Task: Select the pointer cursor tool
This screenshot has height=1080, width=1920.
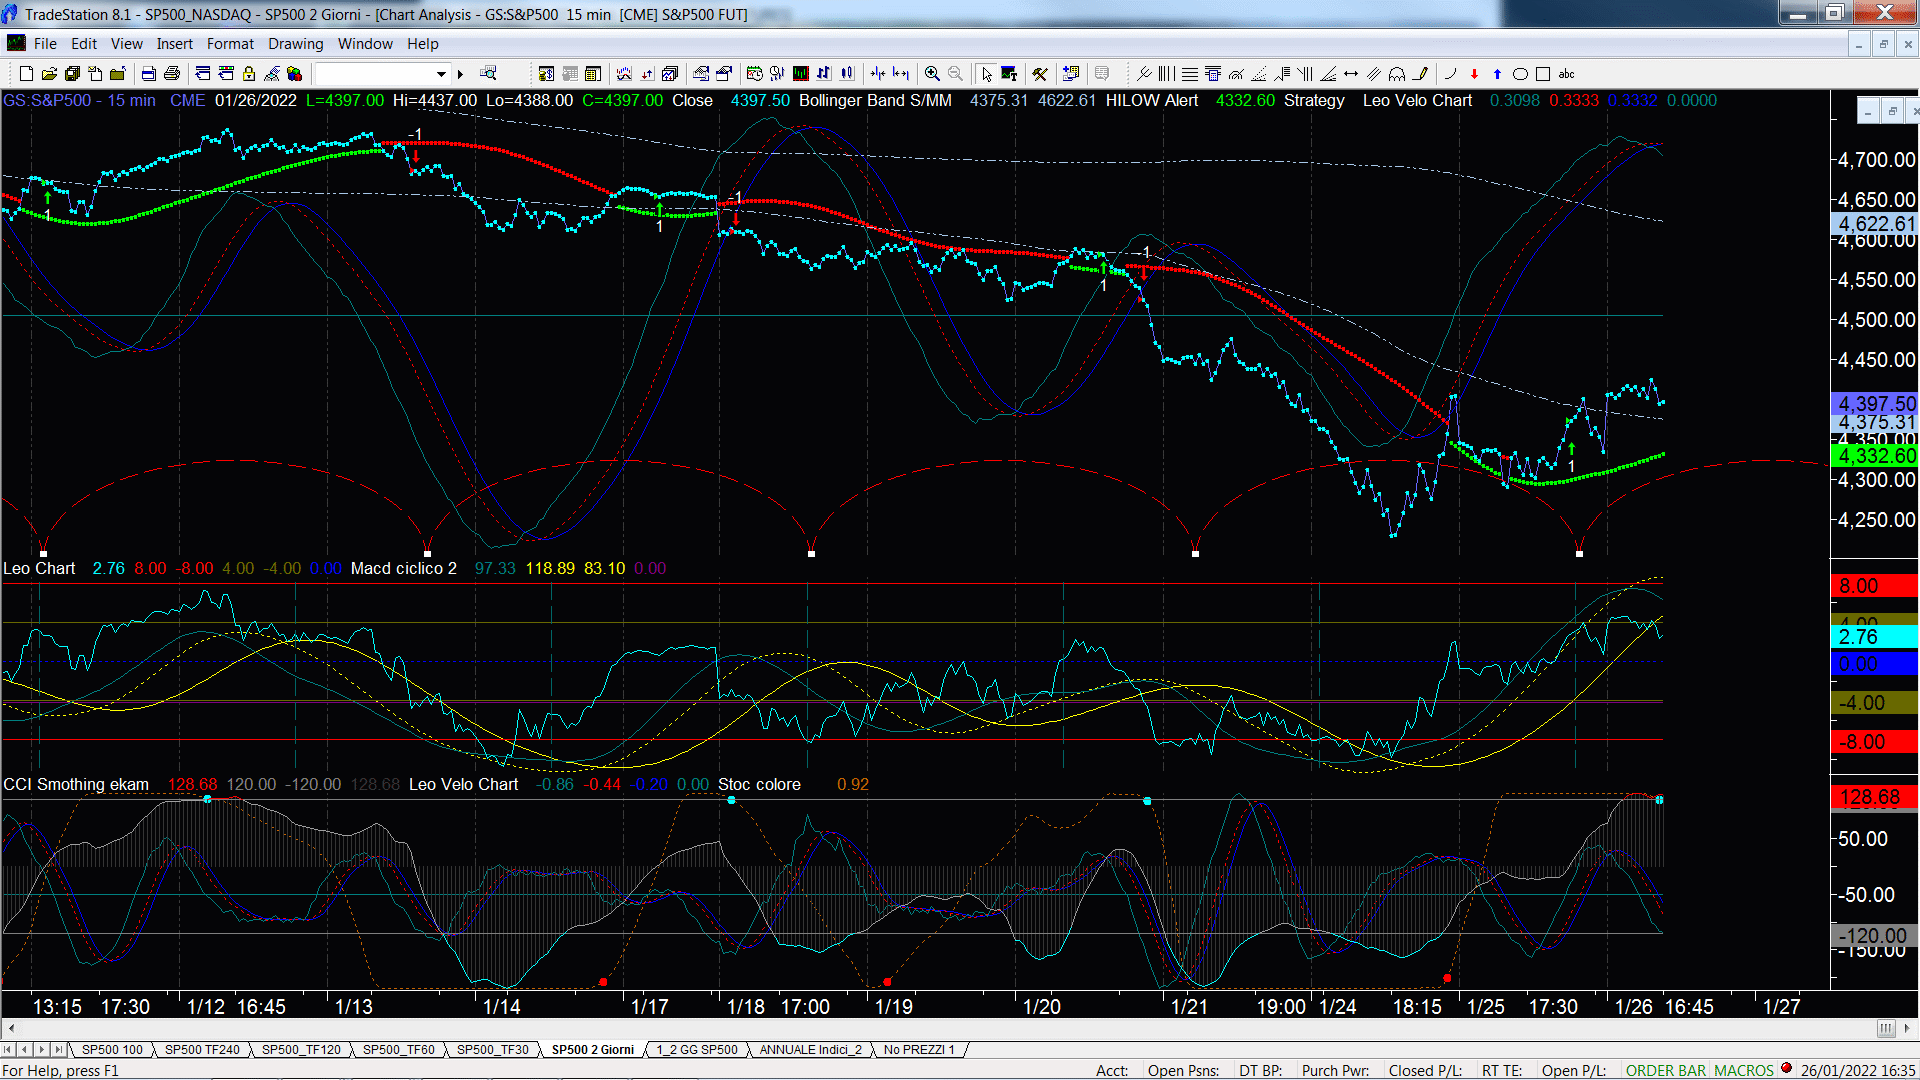Action: click(987, 73)
